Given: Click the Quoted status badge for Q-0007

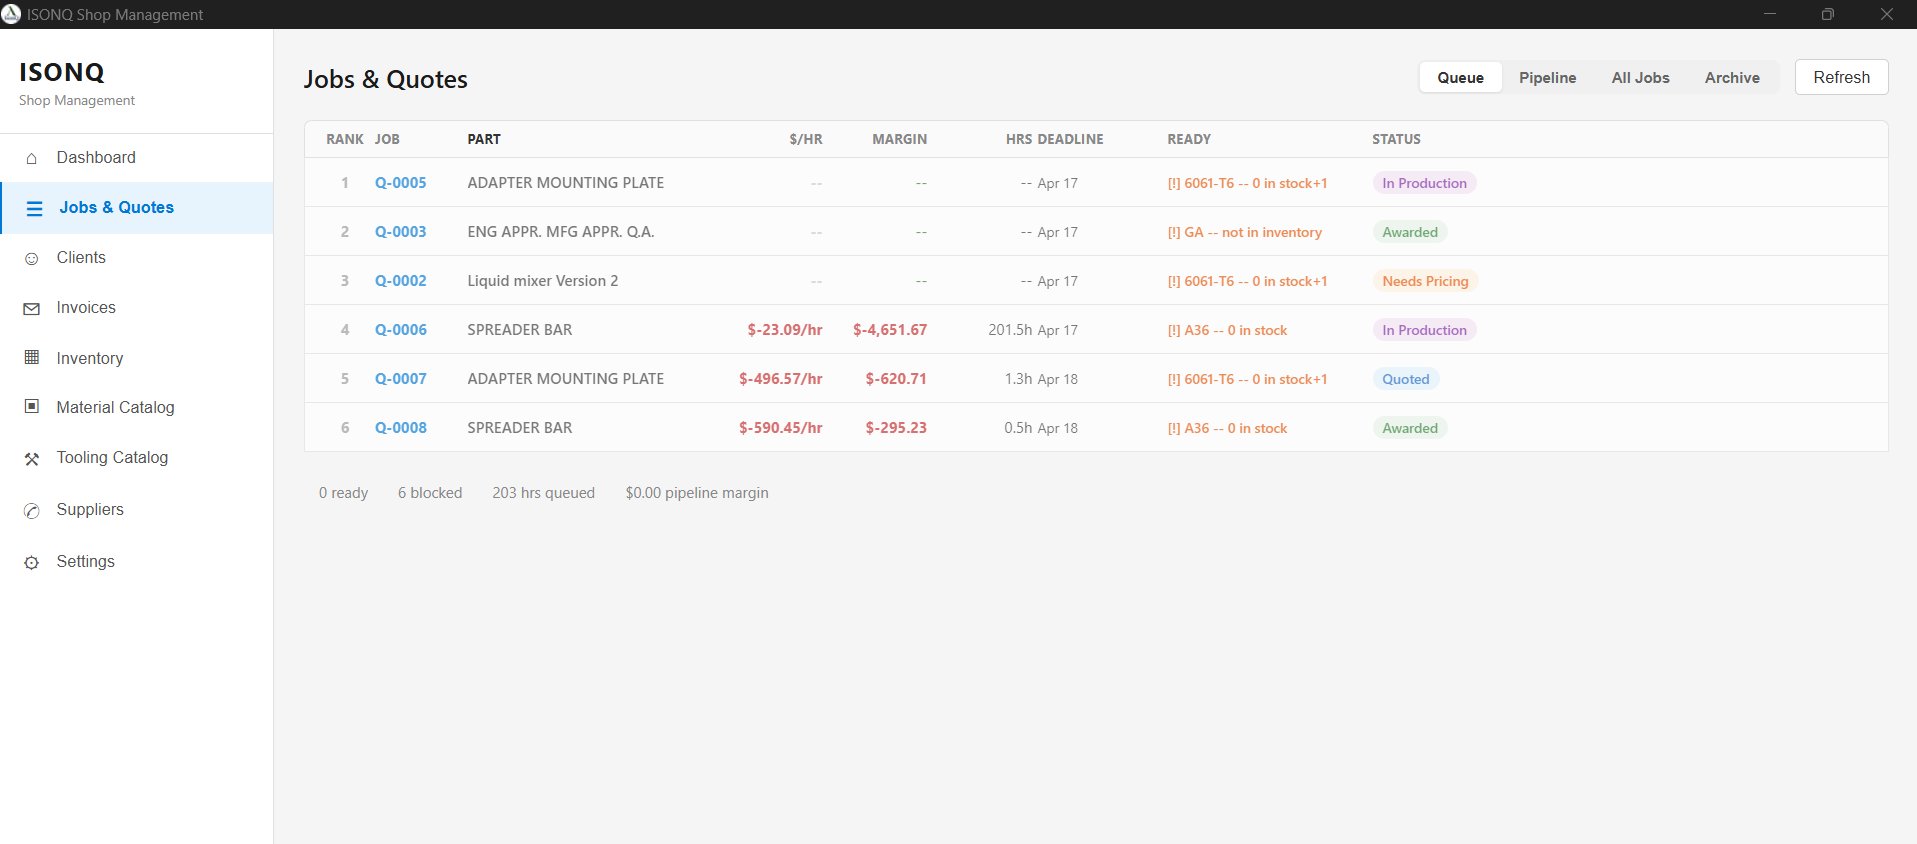Looking at the screenshot, I should (x=1405, y=379).
